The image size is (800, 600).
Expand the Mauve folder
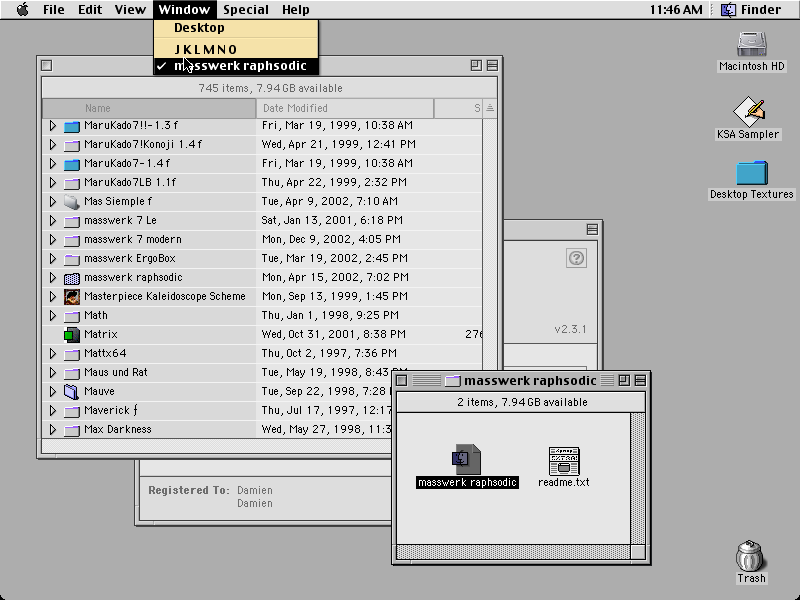[x=53, y=391]
